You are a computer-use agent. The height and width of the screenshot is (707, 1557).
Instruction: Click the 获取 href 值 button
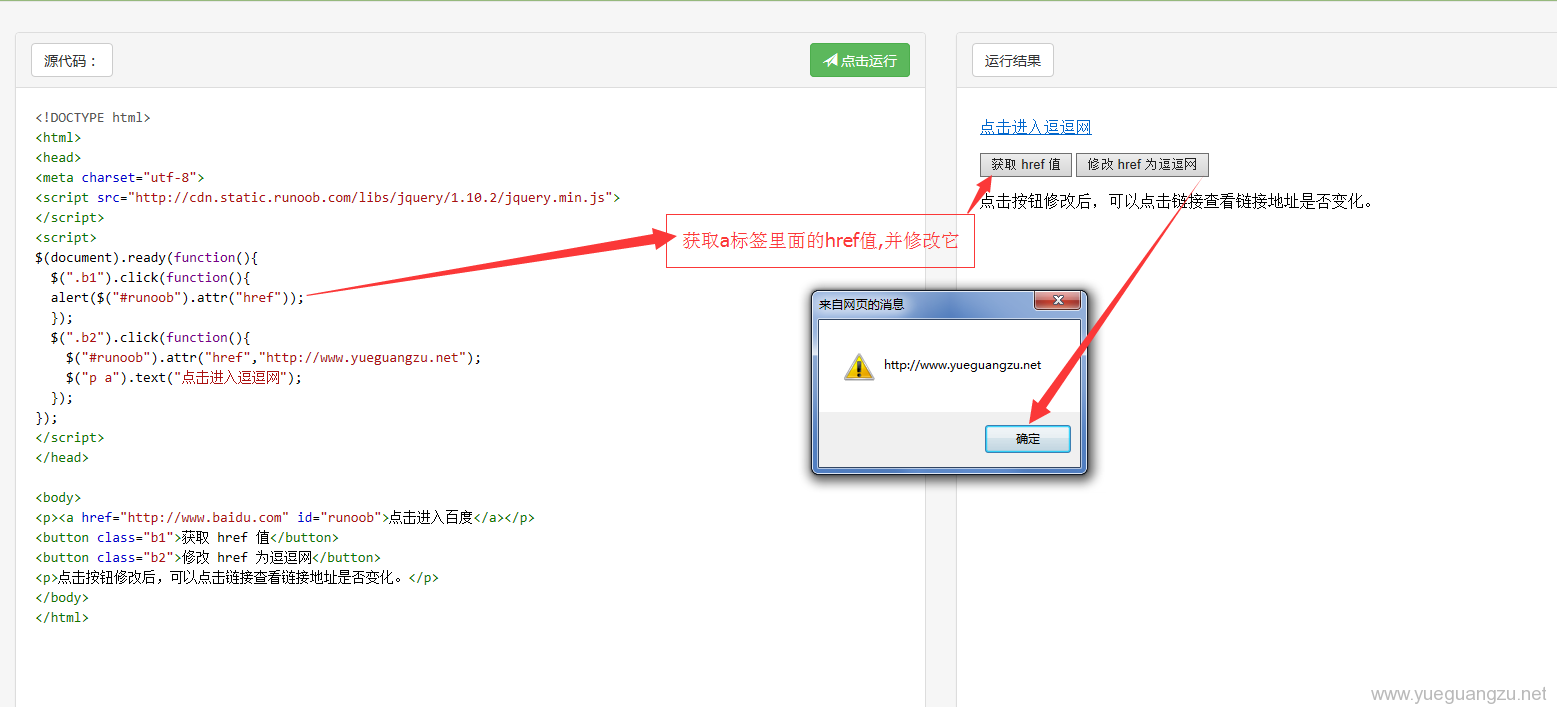(1026, 164)
